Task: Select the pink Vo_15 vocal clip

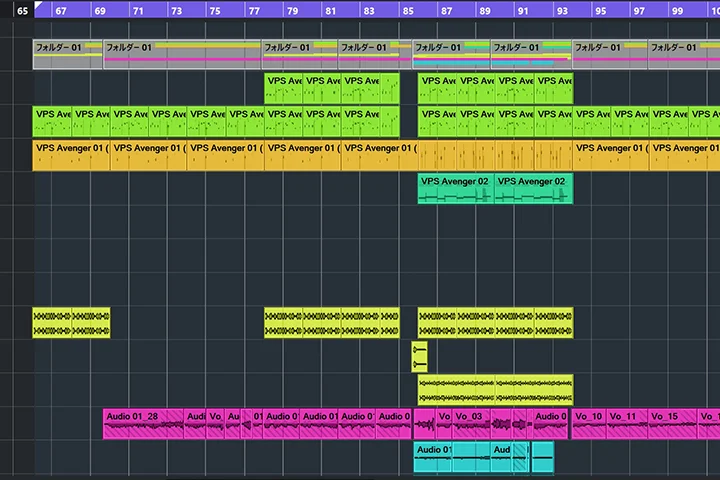Action: 673,424
